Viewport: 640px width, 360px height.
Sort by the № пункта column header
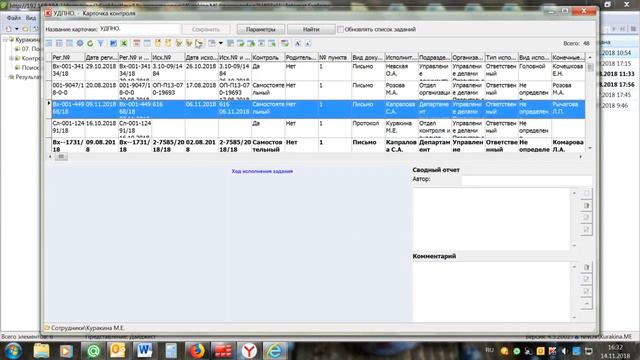tap(335, 58)
